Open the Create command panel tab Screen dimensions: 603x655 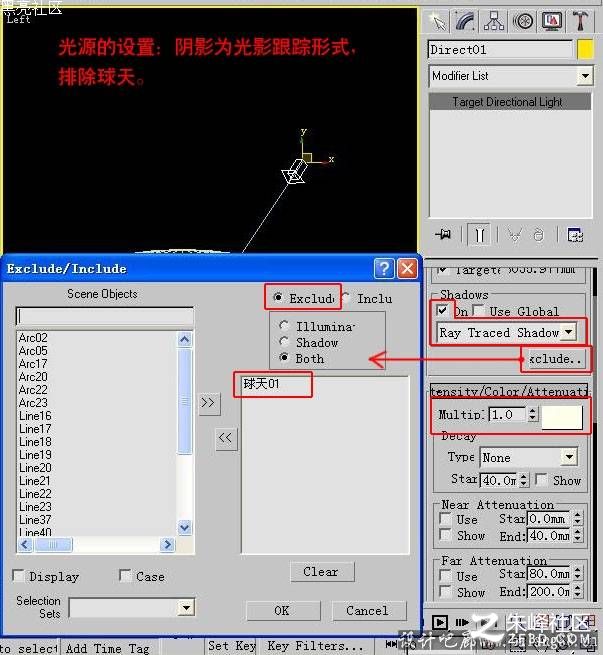tap(438, 21)
